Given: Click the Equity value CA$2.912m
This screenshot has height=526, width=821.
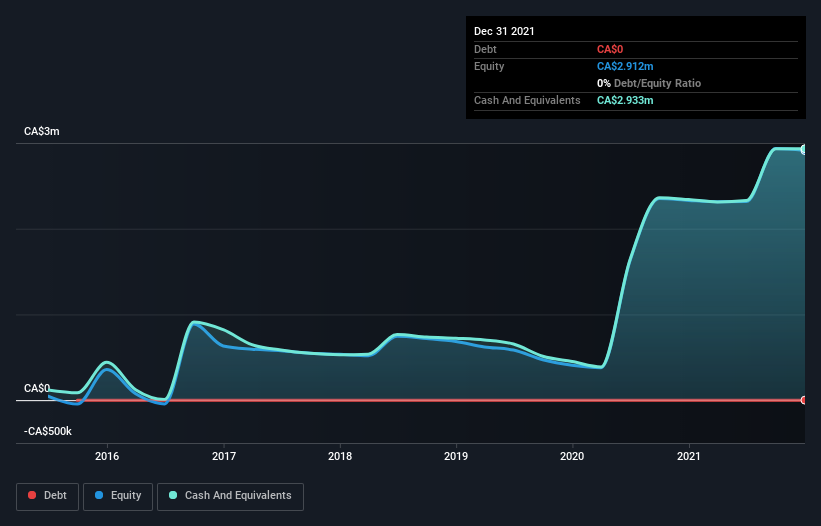Looking at the screenshot, I should [625, 66].
